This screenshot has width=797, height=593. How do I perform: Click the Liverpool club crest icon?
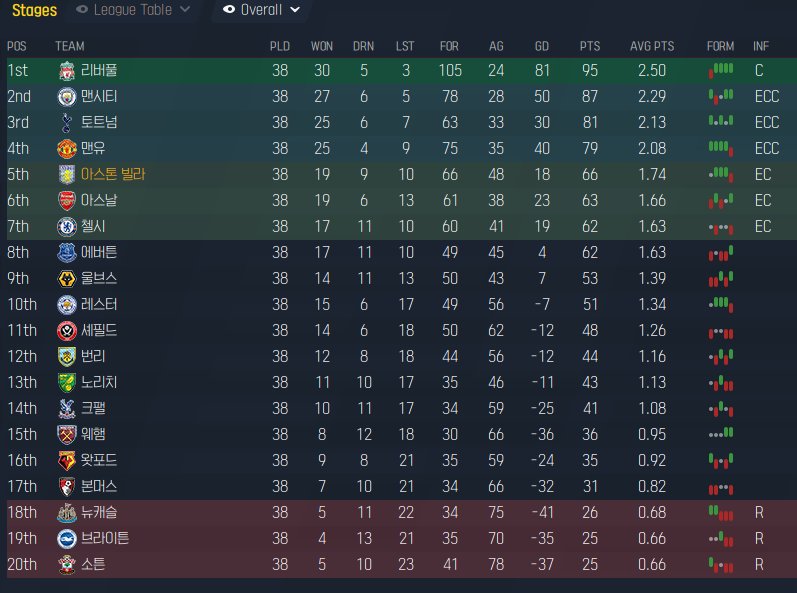coord(67,71)
